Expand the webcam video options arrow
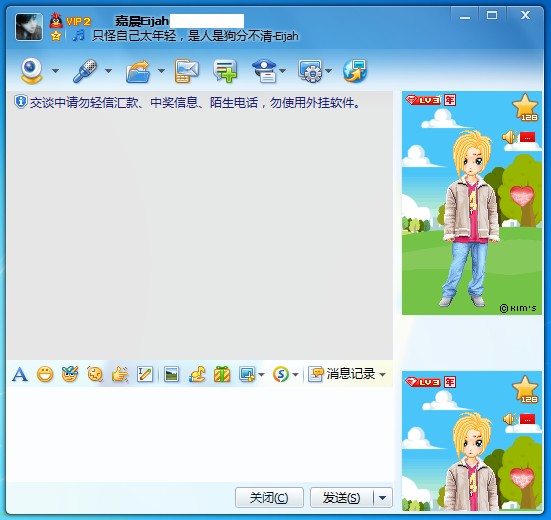551x520 pixels. point(56,71)
